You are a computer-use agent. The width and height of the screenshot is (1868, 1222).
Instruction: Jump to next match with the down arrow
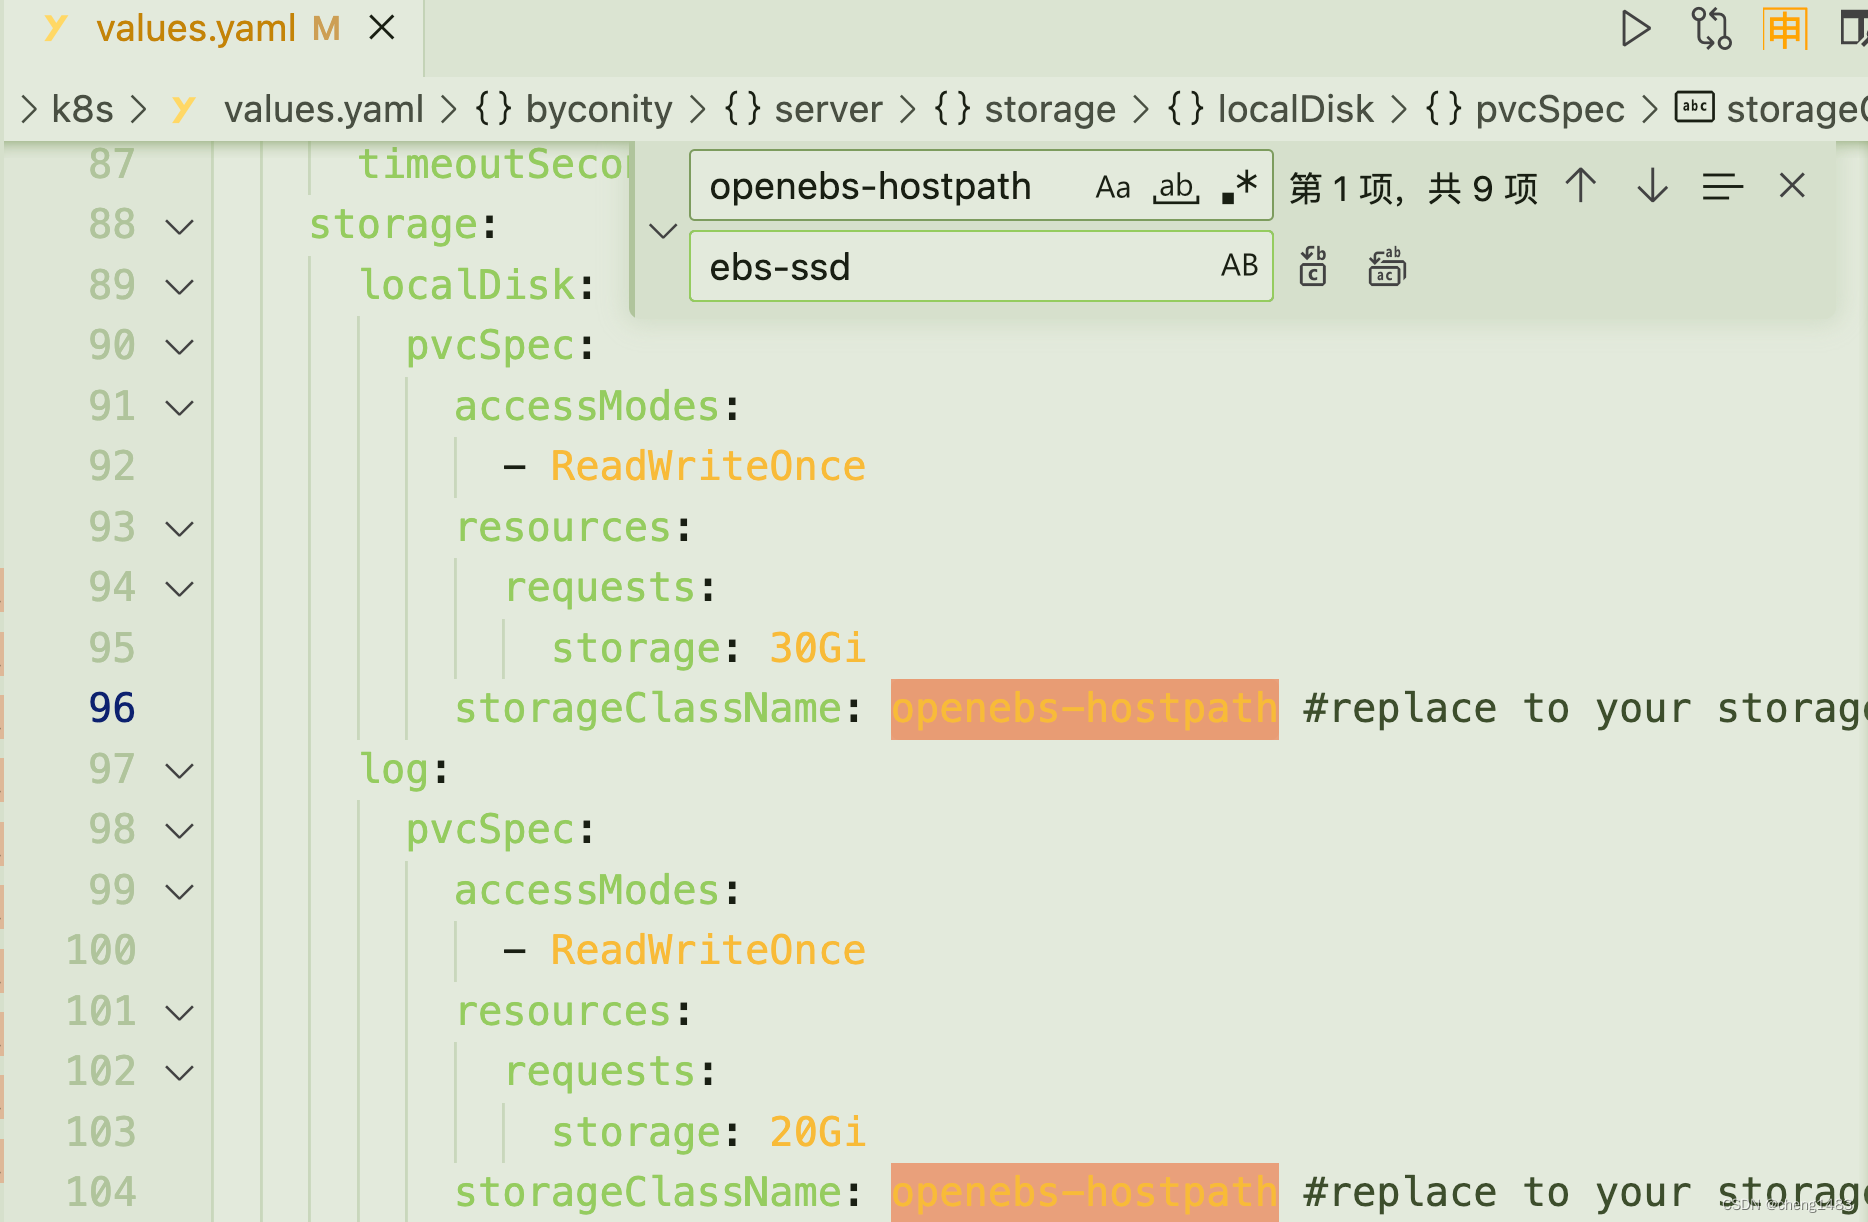pyautogui.click(x=1651, y=186)
